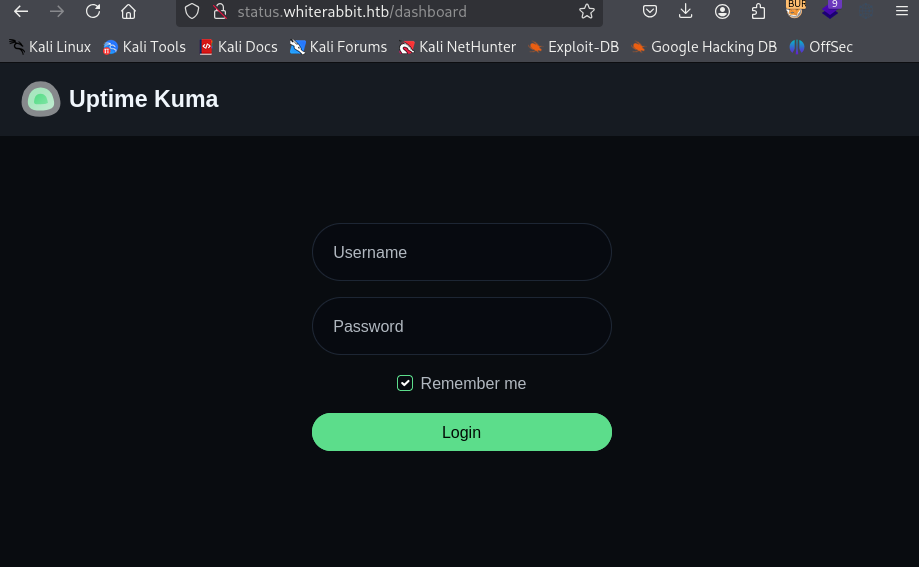
Task: Click the Burp proxy extension icon
Action: tap(795, 10)
